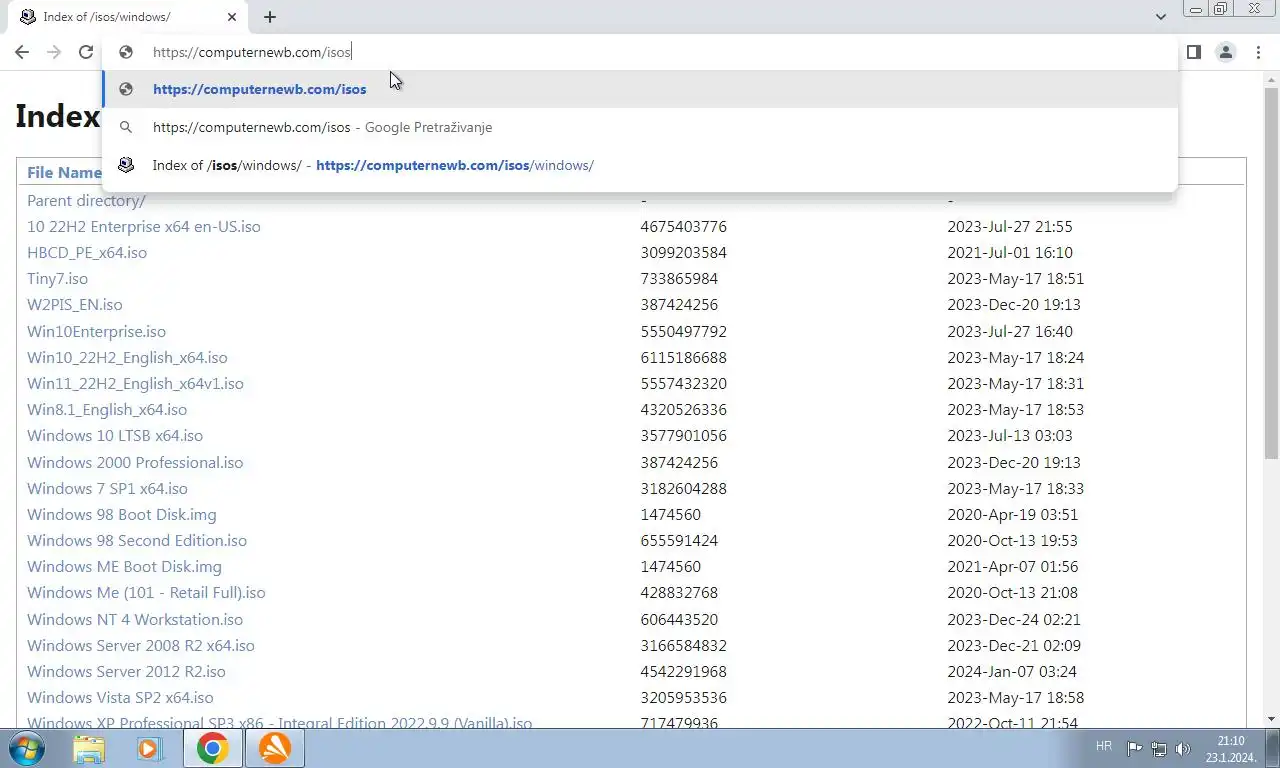Launch Windows Media Player from taskbar
This screenshot has height=768, width=1280.
click(150, 748)
